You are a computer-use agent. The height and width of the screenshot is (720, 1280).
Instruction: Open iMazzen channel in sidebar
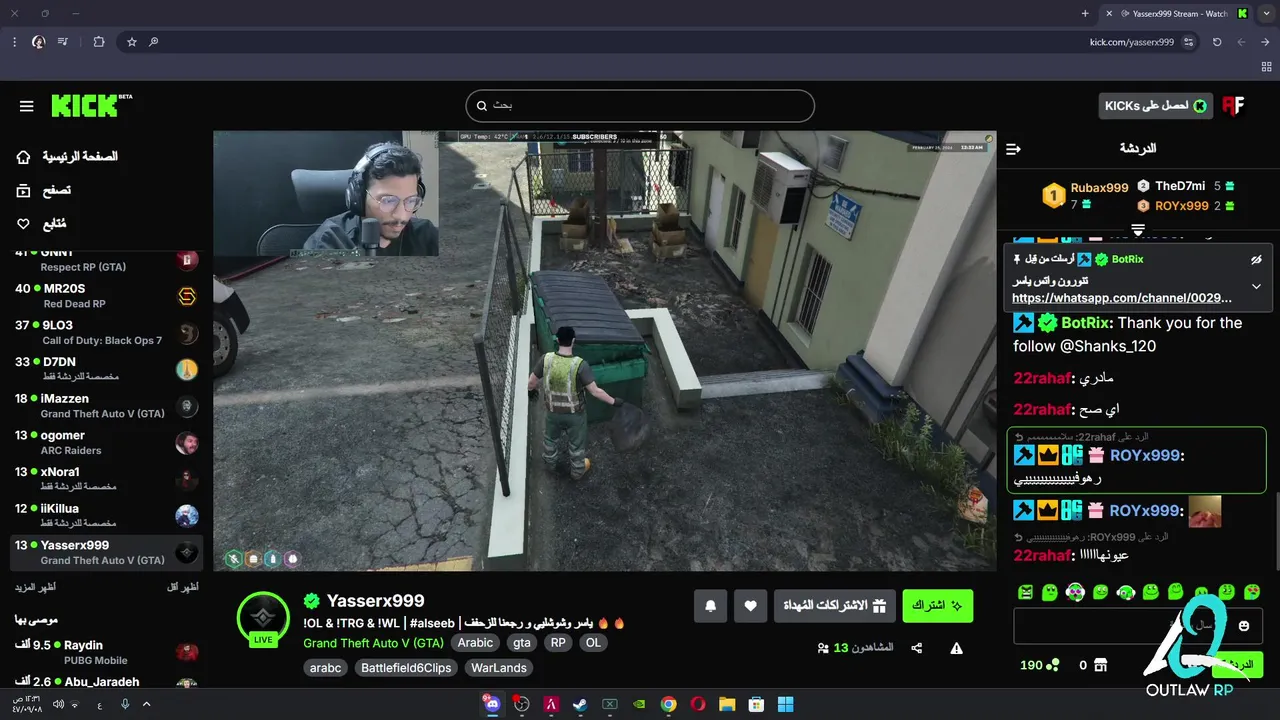click(x=106, y=406)
